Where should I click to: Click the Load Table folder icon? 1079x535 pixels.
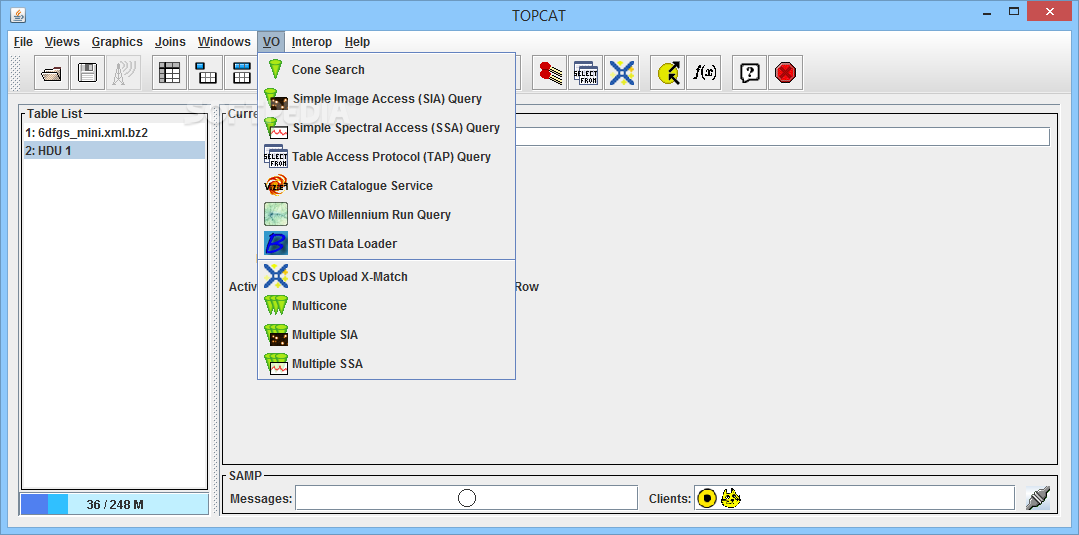[x=52, y=72]
